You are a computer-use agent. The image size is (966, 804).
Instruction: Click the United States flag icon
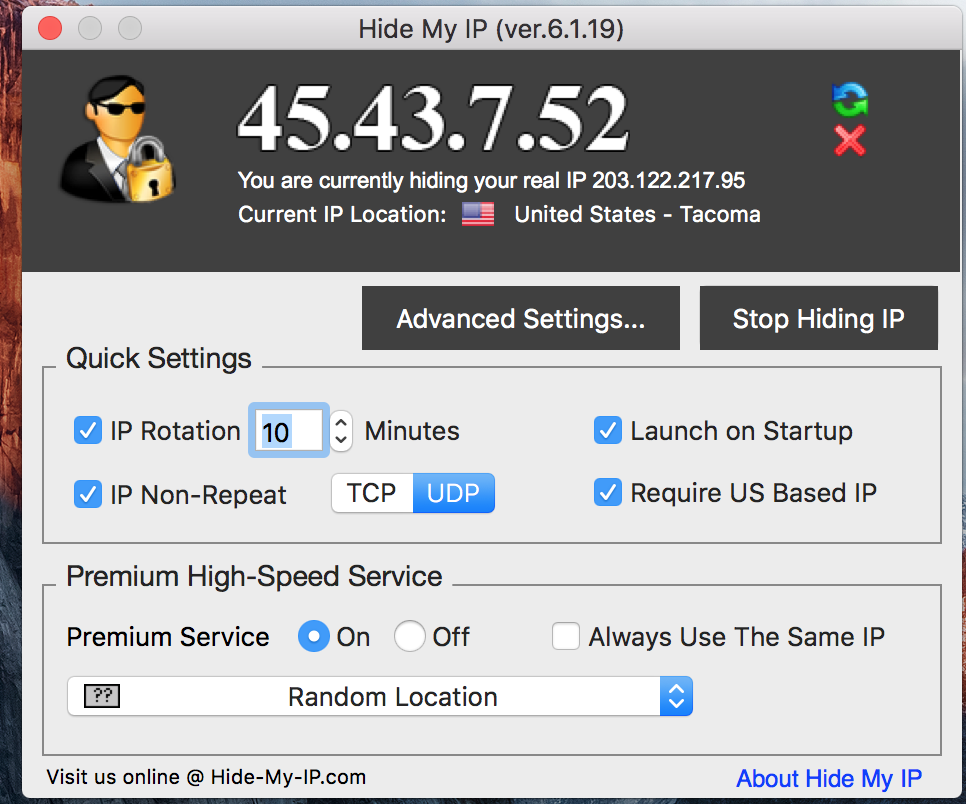point(478,214)
